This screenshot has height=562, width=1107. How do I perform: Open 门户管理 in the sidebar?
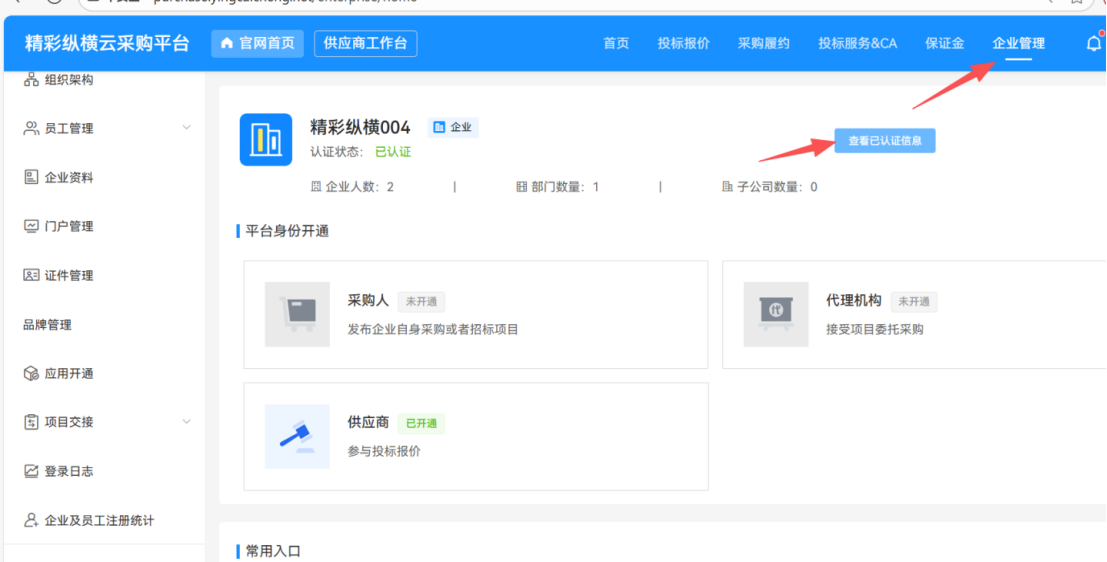coord(68,226)
